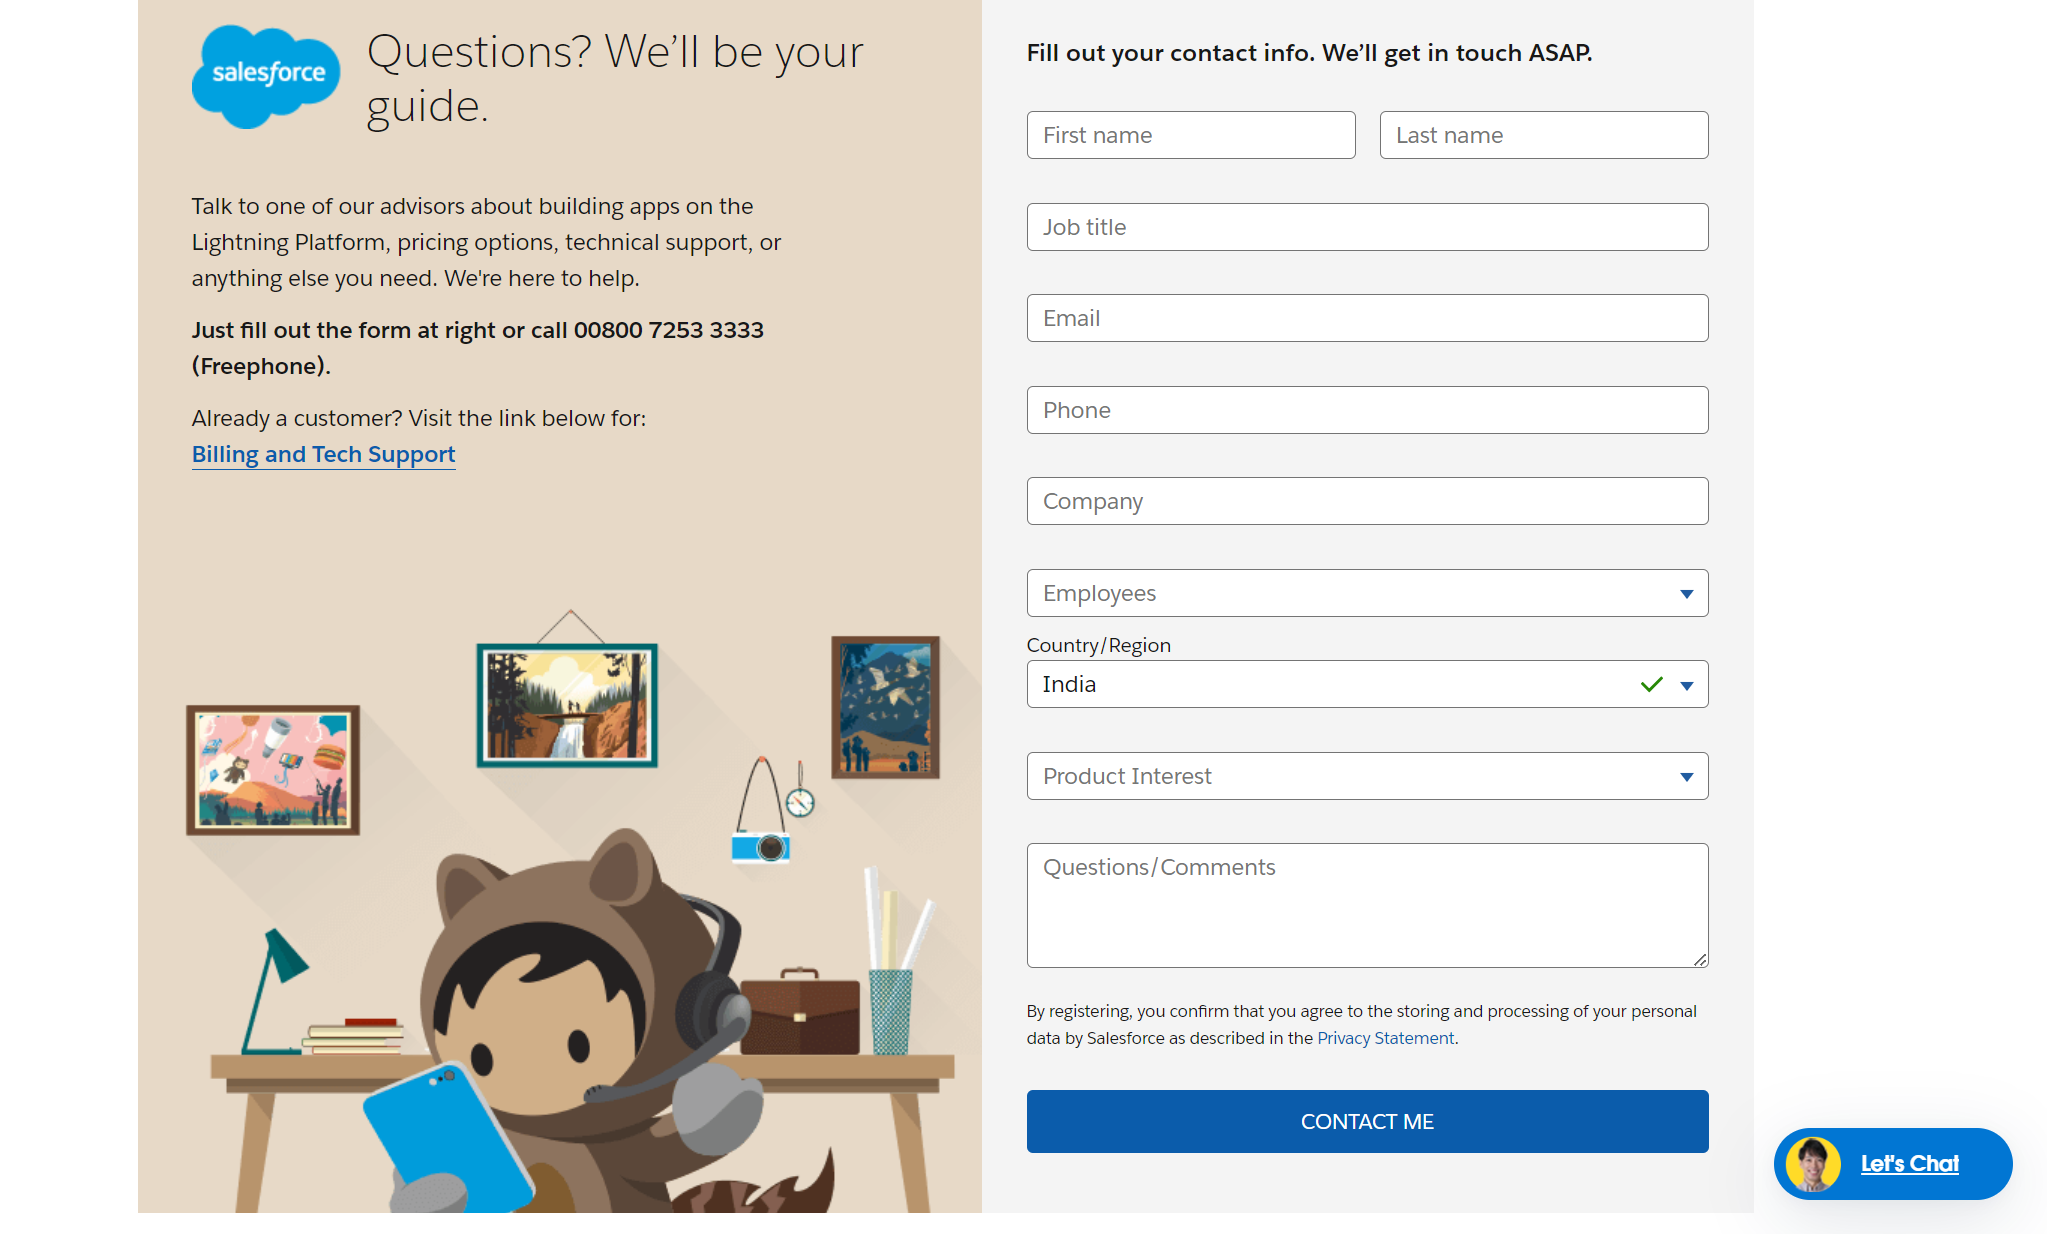
Task: Grab the Questions/Comments textarea resize handle
Action: [1700, 960]
